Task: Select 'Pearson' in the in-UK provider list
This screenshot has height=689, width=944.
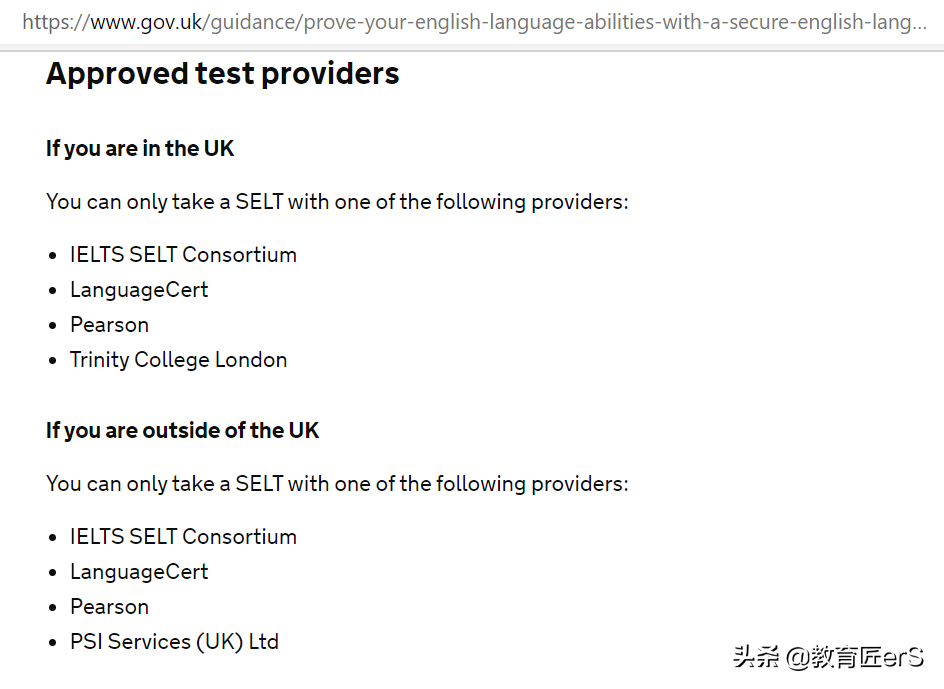Action: (x=109, y=325)
